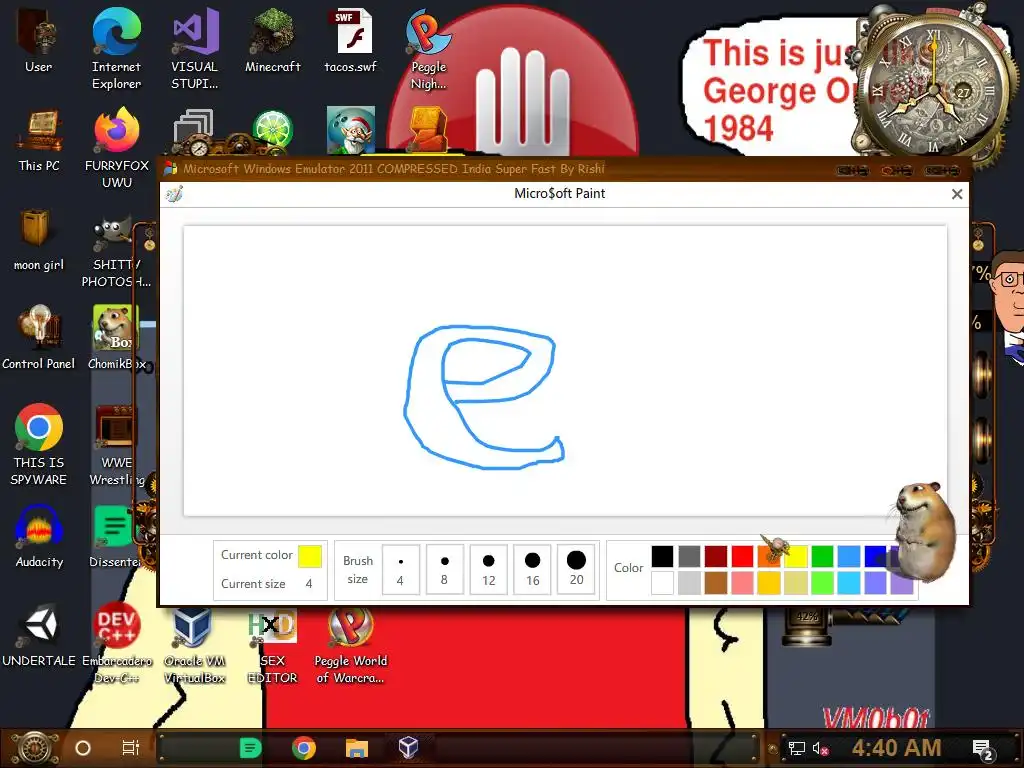Viewport: 1024px width, 768px height.
Task: Pick the brown color swatch
Action: point(716,583)
